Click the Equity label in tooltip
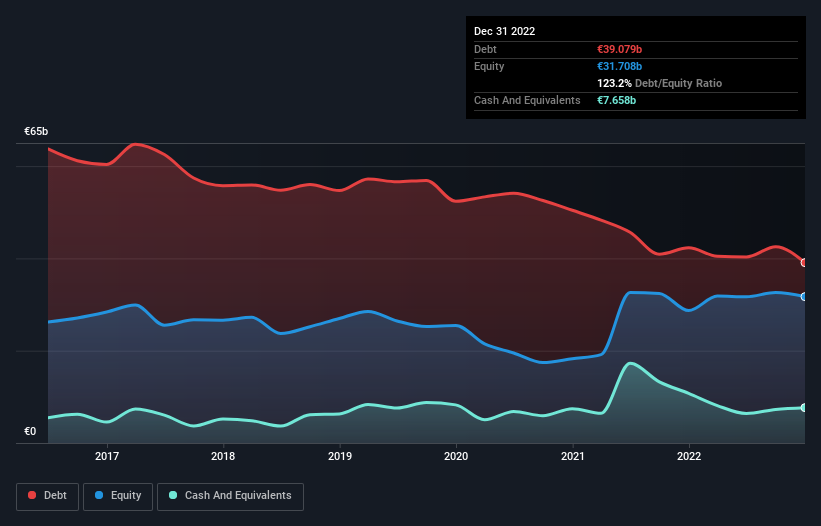821x526 pixels. (489, 66)
